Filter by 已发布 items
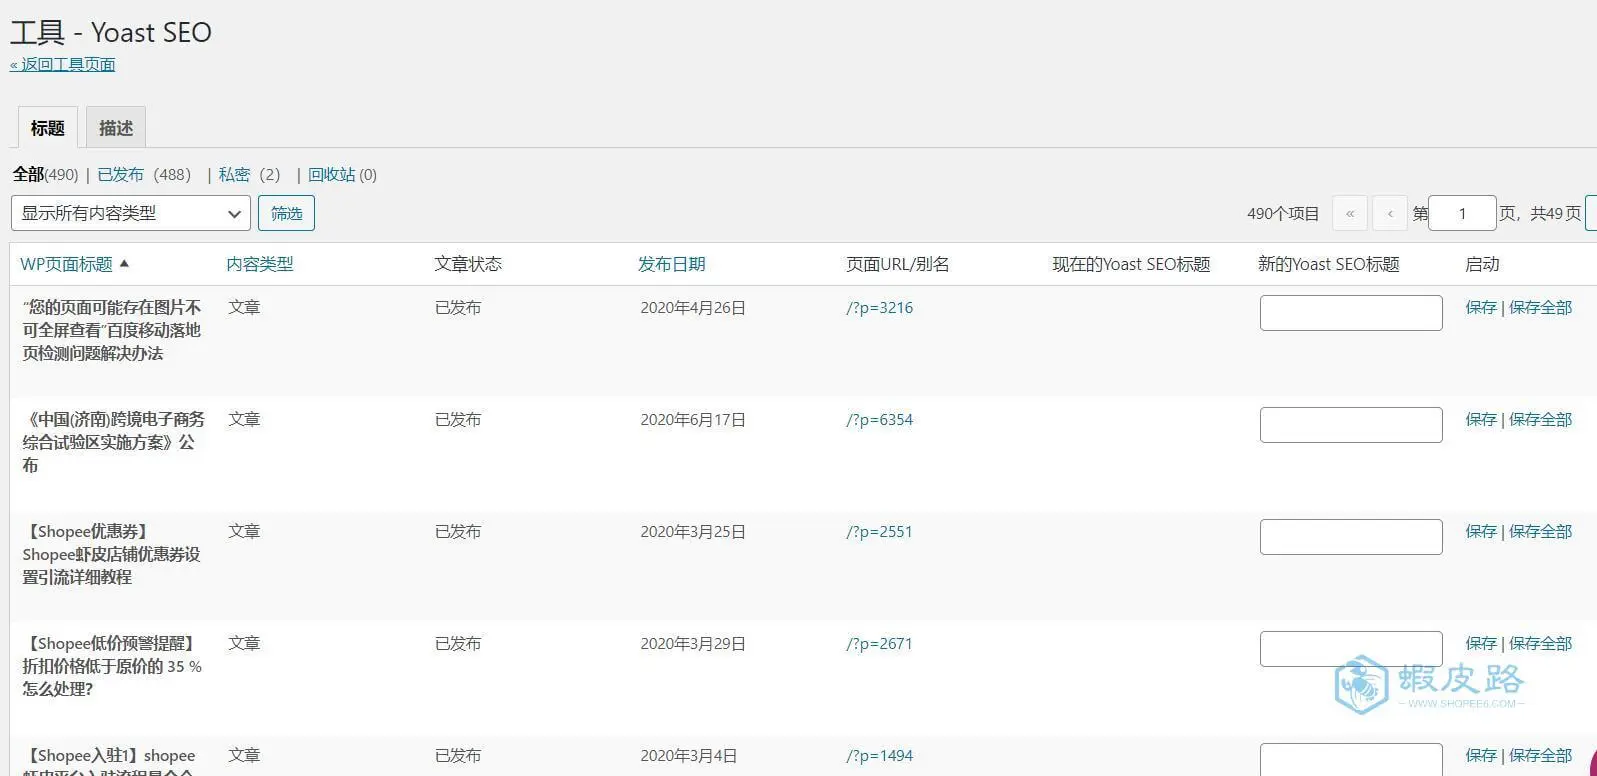1597x776 pixels. tap(120, 174)
